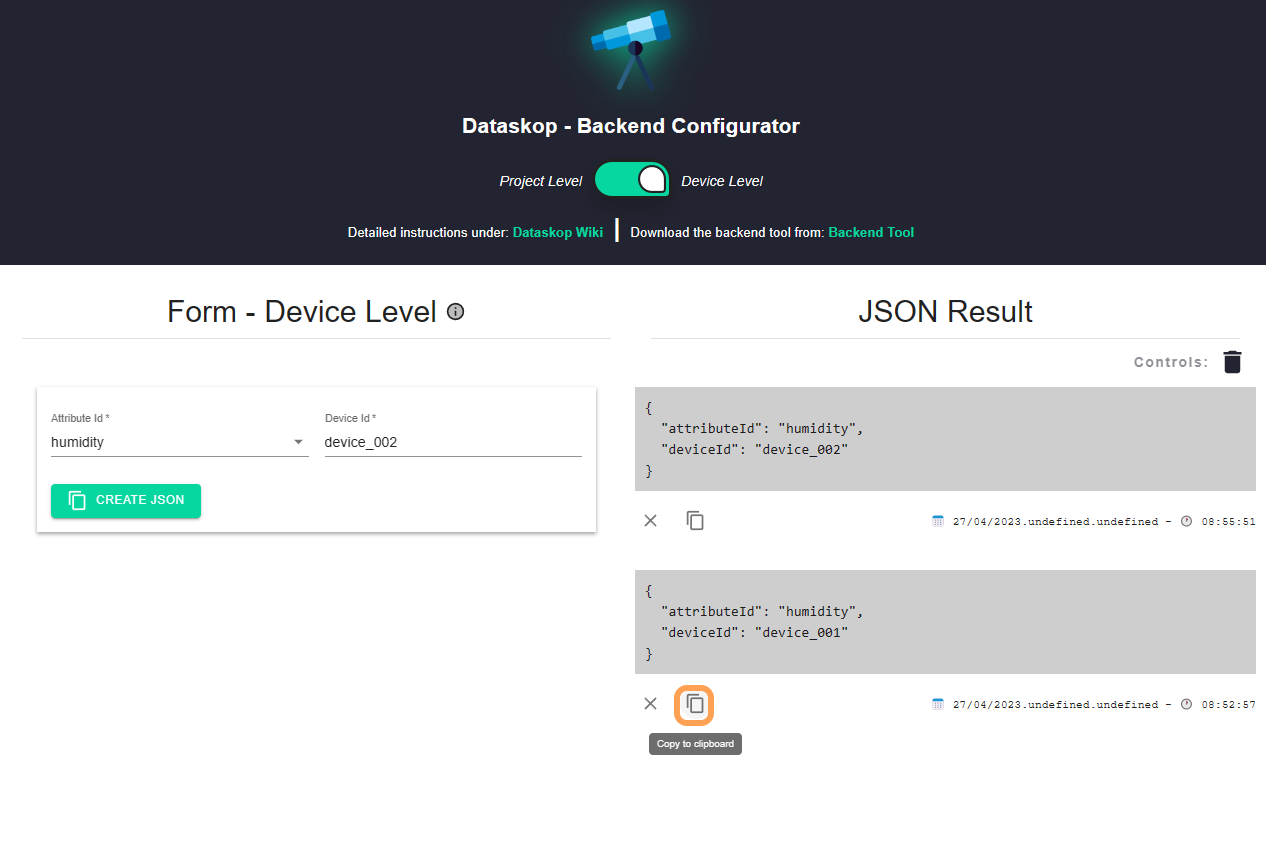This screenshot has height=853, width=1266.
Task: Copy the device_001 JSON to clipboard
Action: (695, 704)
